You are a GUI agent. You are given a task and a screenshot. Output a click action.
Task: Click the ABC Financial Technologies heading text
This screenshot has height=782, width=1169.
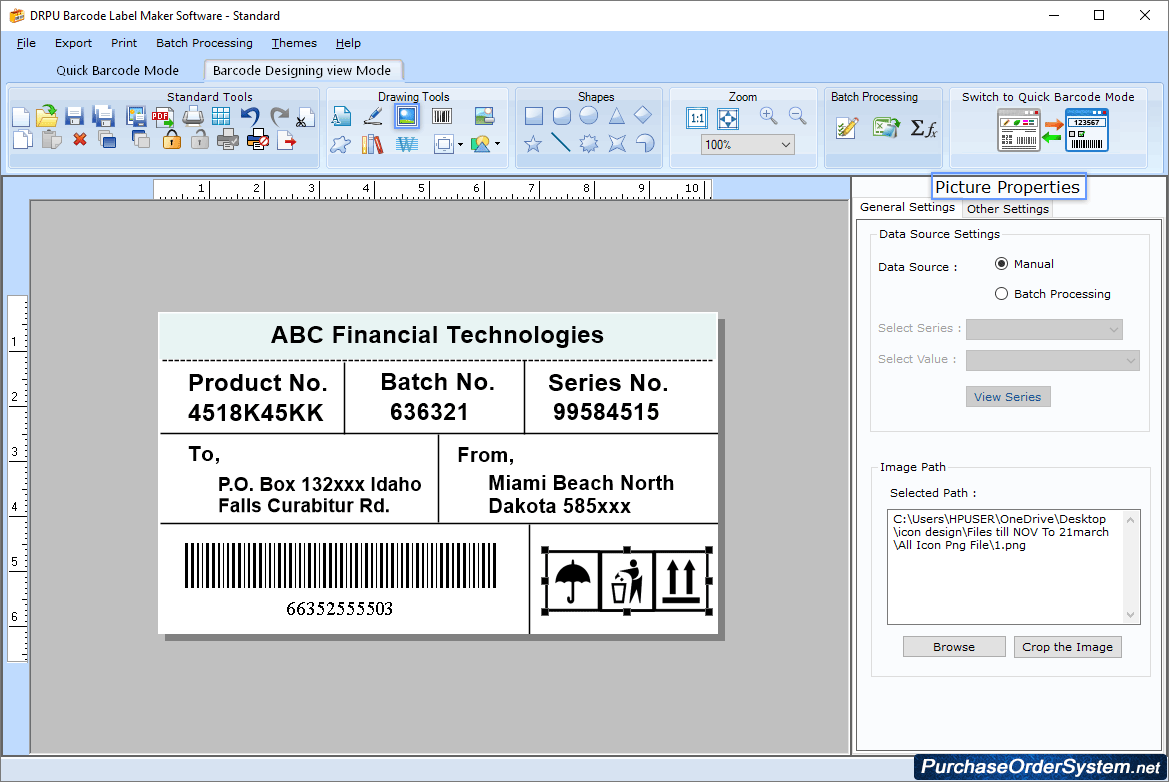(x=437, y=335)
